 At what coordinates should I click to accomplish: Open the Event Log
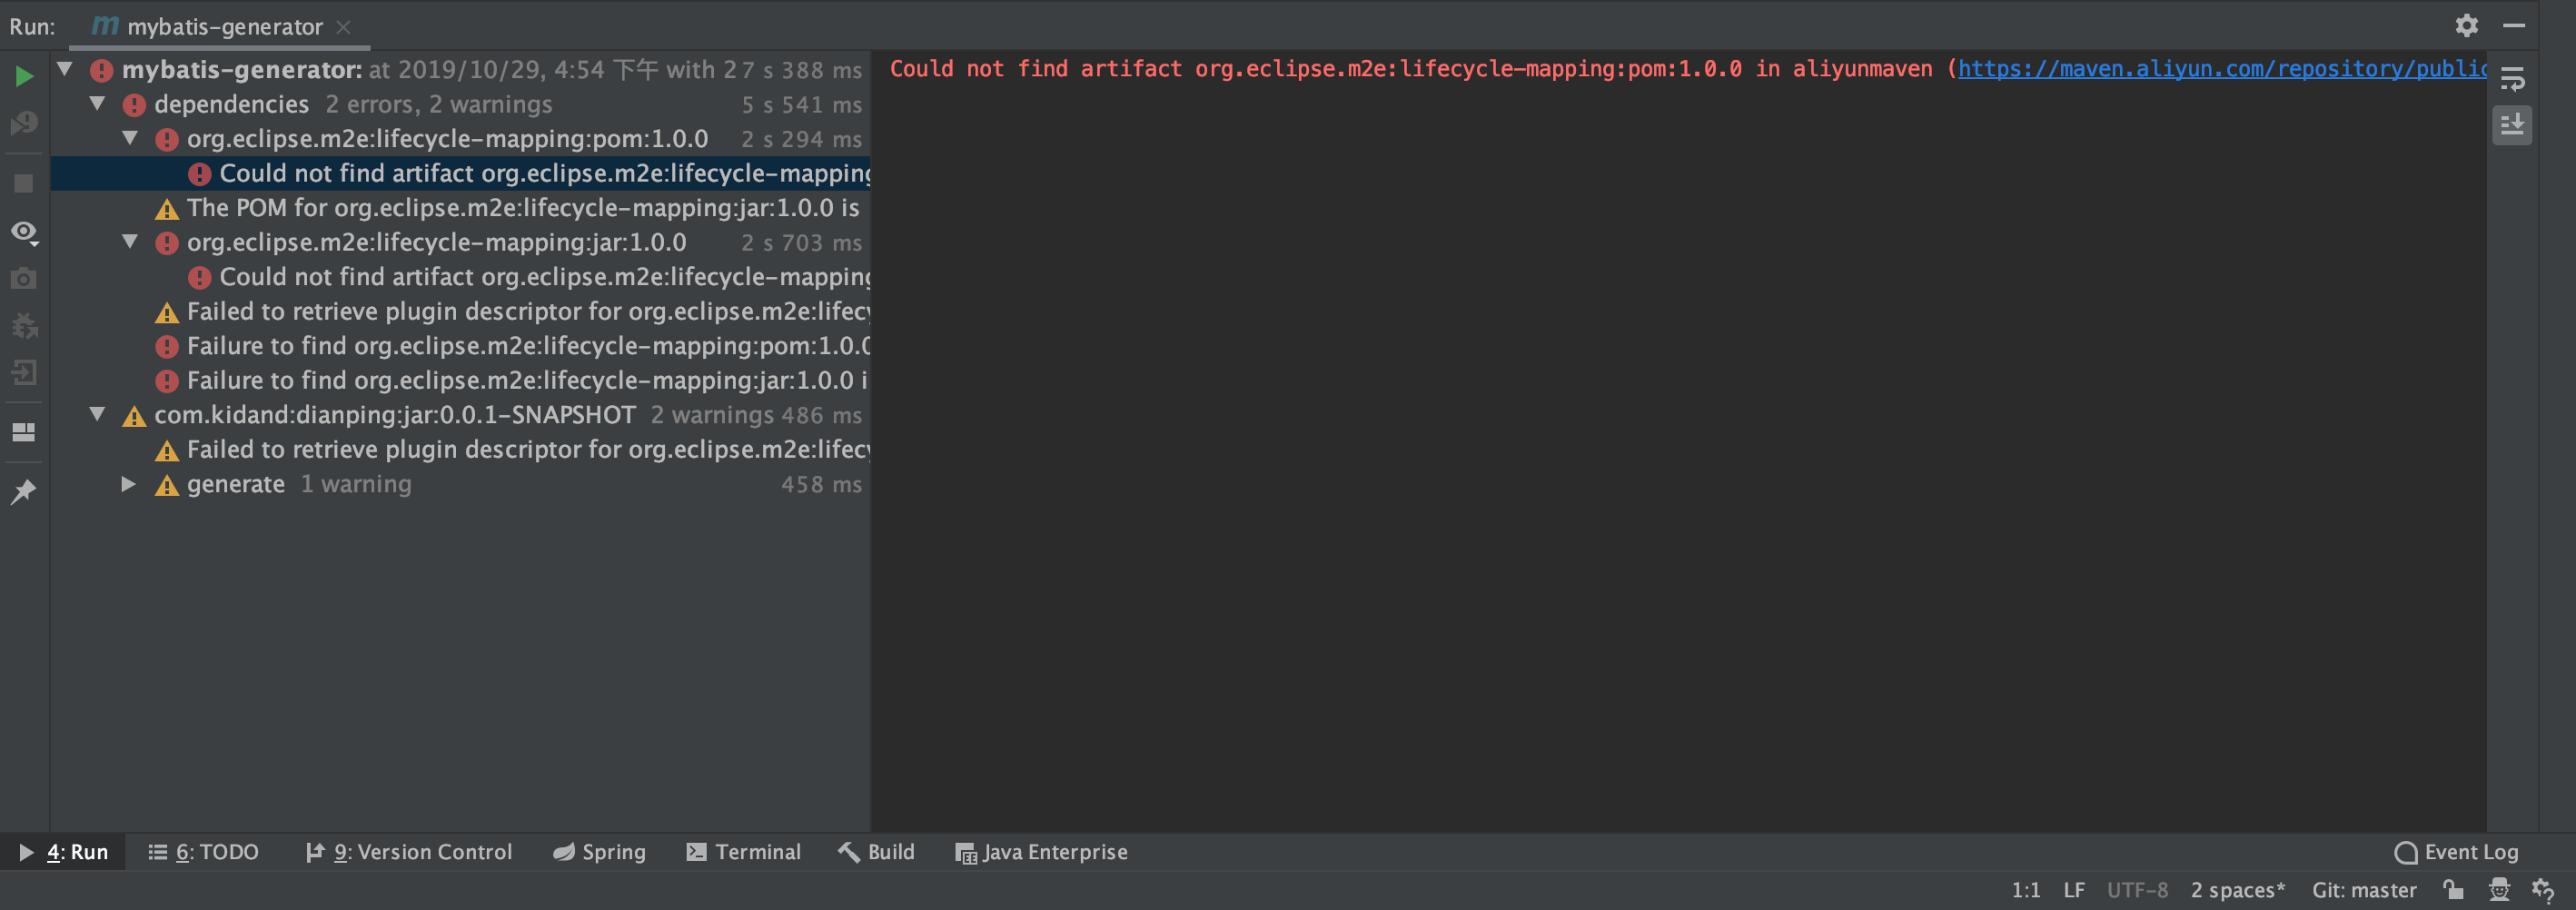coord(2456,851)
